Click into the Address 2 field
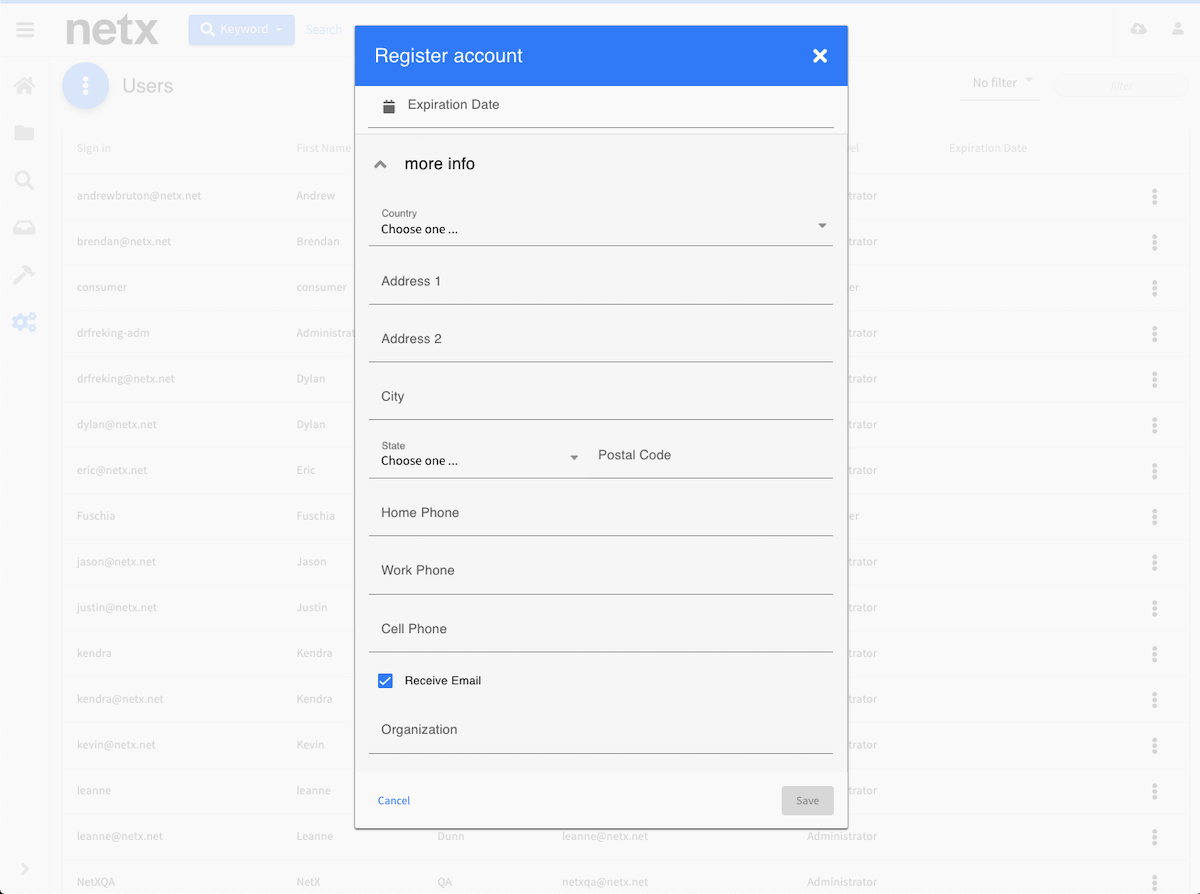The image size is (1200, 894). (601, 340)
